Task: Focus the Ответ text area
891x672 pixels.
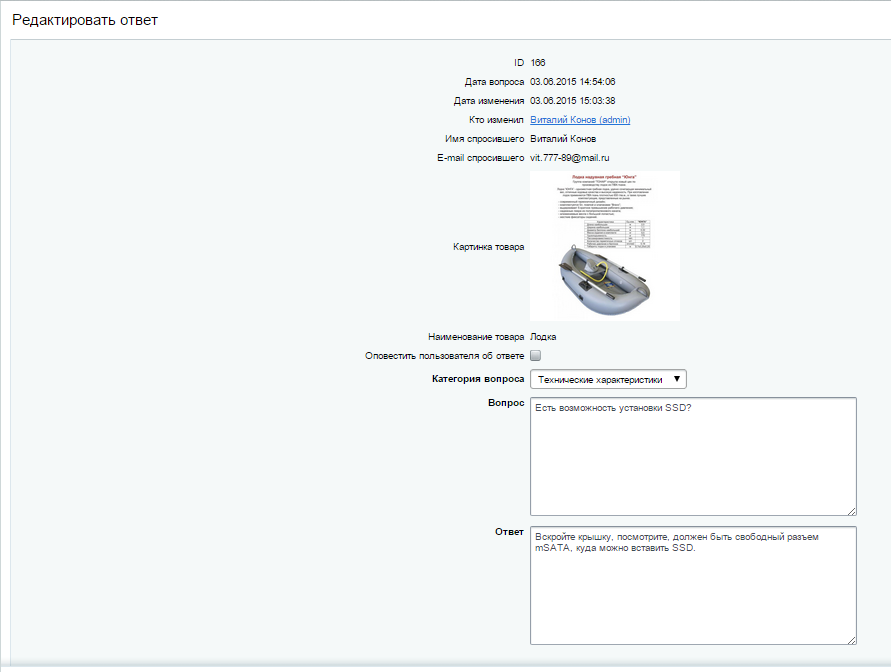Action: pos(692,585)
